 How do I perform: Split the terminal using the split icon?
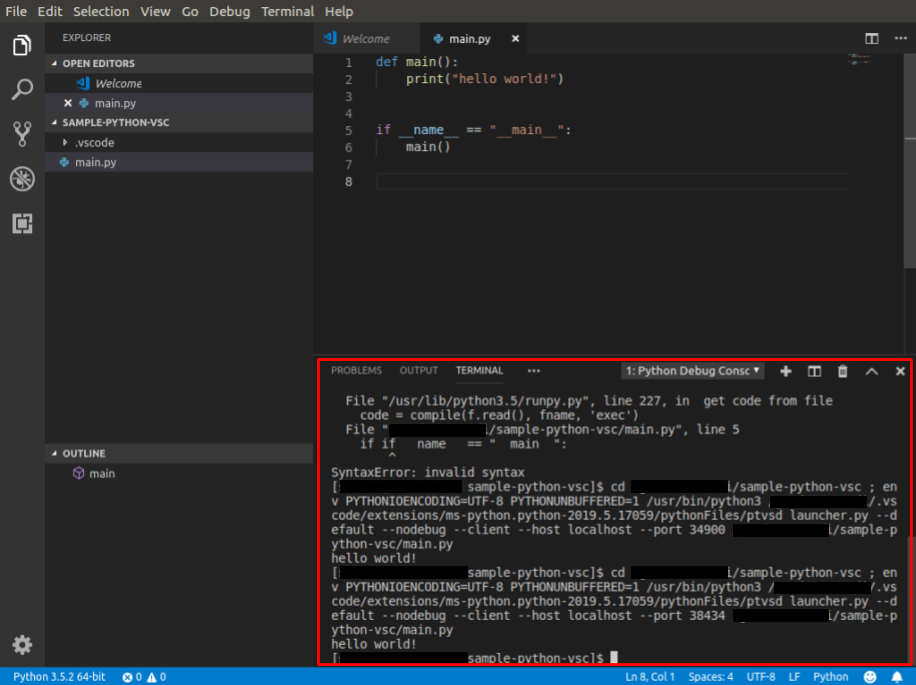[813, 371]
